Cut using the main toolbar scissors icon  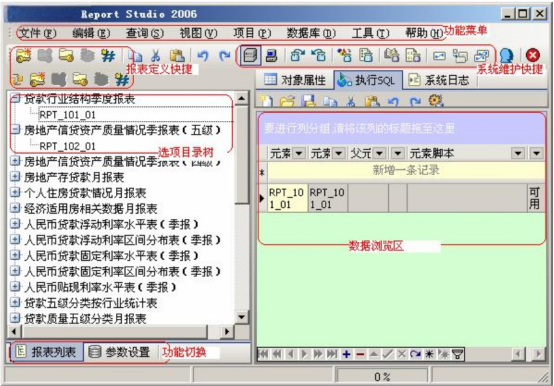click(155, 56)
